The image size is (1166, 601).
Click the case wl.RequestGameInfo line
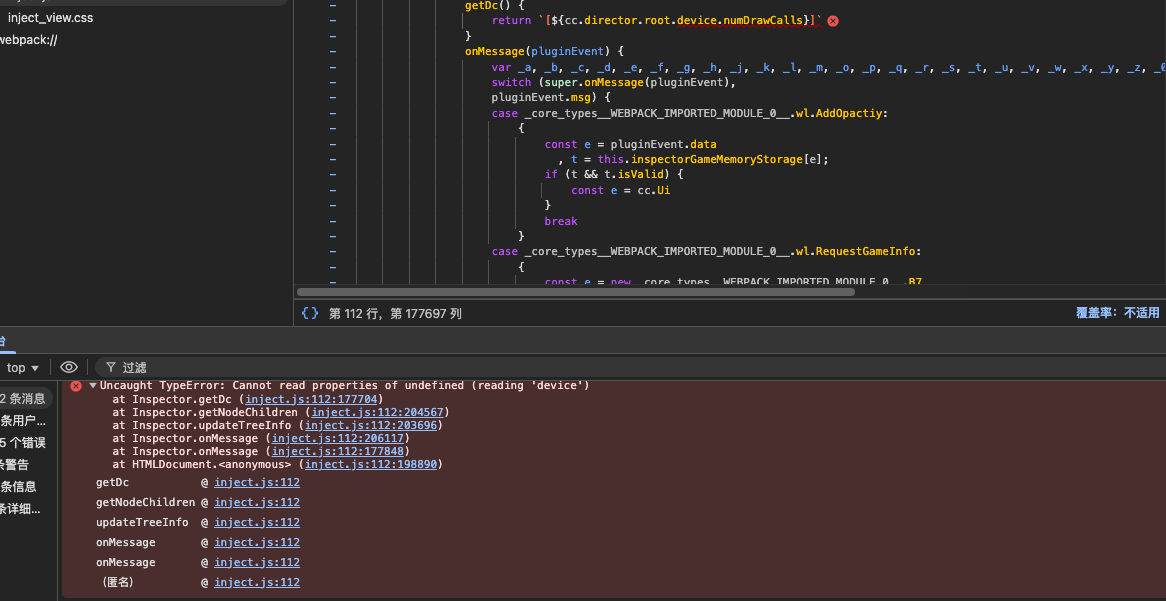(706, 251)
